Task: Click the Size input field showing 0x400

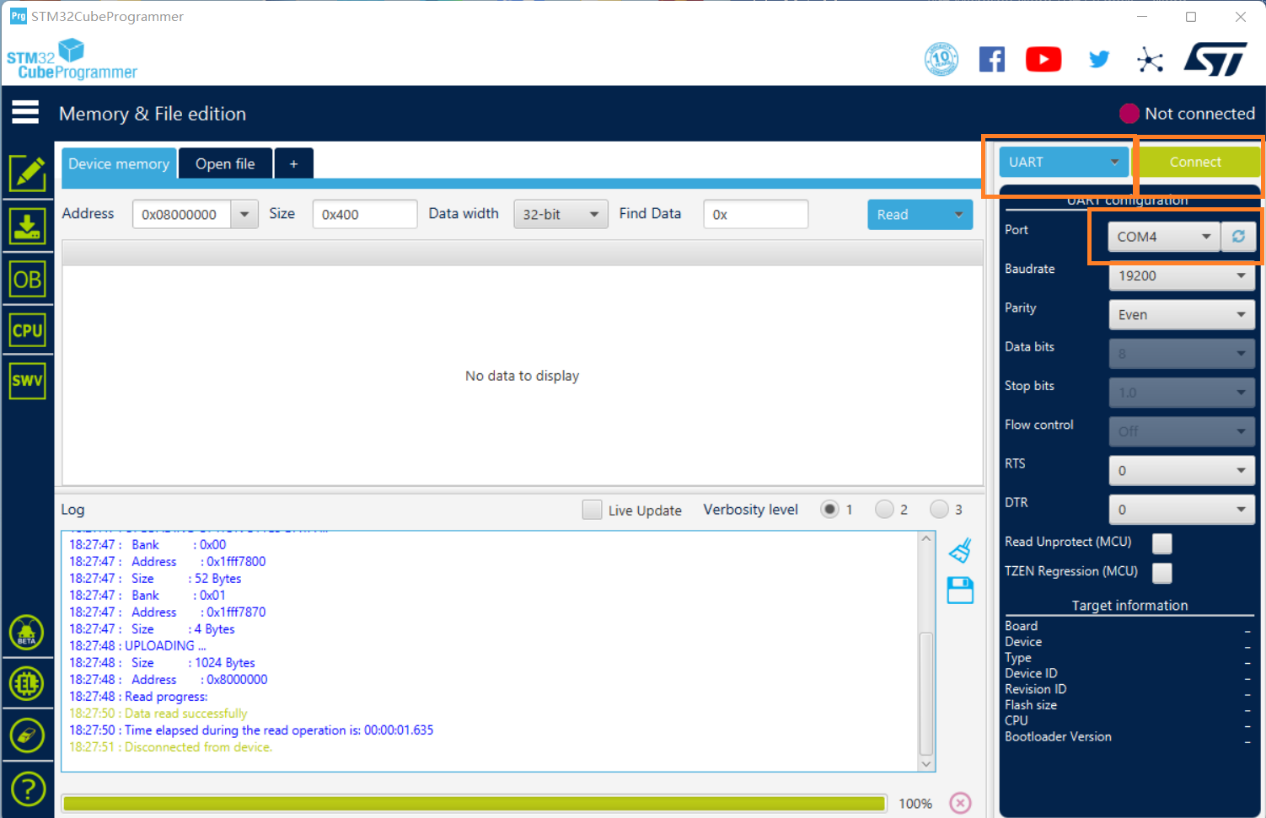Action: [x=364, y=214]
